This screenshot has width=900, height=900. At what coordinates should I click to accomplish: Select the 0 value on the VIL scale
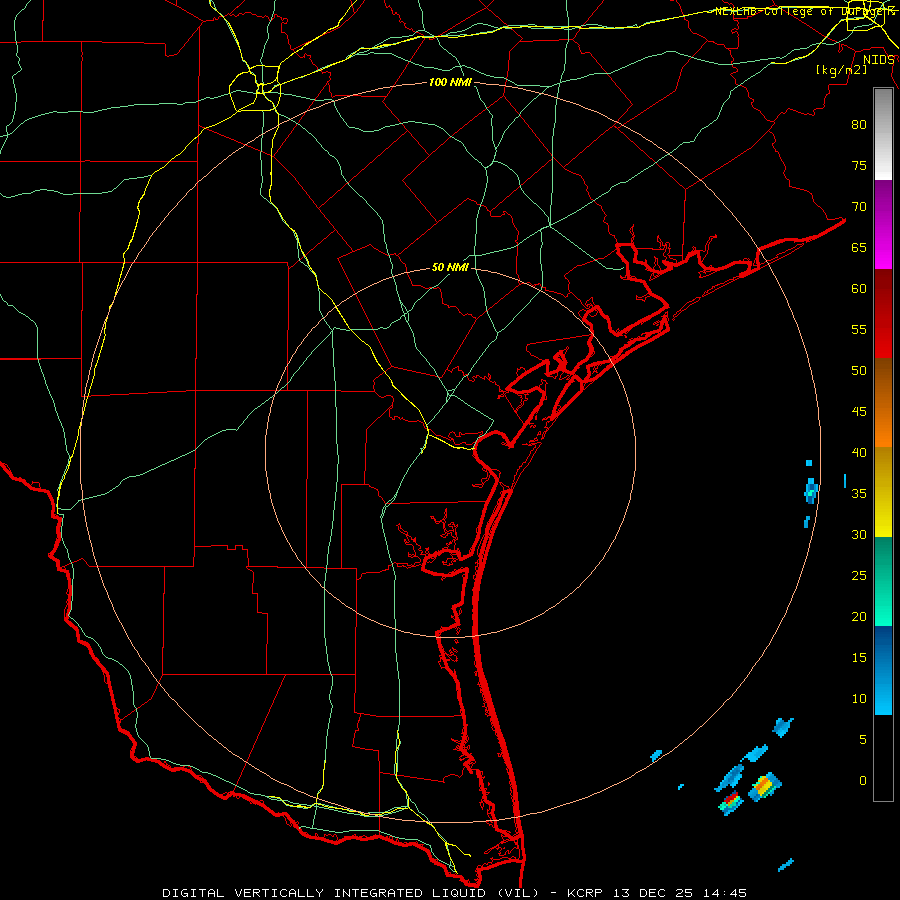[863, 781]
